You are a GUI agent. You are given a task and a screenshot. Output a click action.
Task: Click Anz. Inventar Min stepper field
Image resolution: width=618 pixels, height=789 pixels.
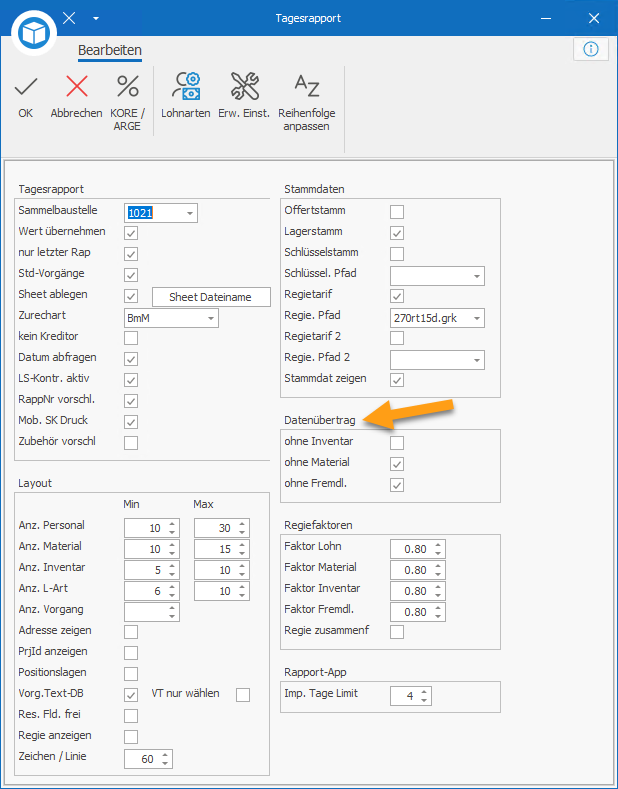point(151,570)
